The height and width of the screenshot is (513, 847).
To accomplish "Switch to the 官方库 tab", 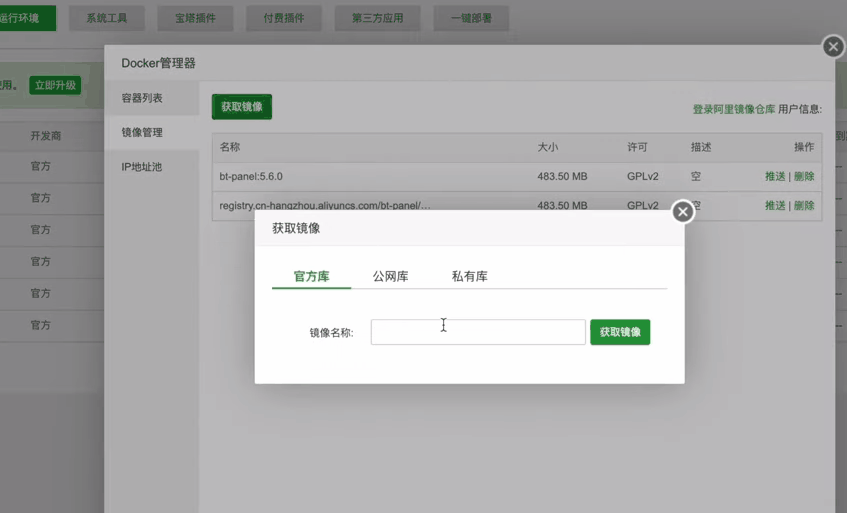I will [312, 276].
